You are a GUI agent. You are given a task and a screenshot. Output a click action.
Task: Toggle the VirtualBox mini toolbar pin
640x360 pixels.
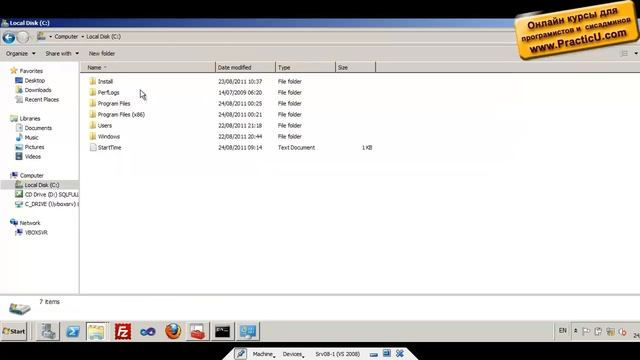pos(240,354)
